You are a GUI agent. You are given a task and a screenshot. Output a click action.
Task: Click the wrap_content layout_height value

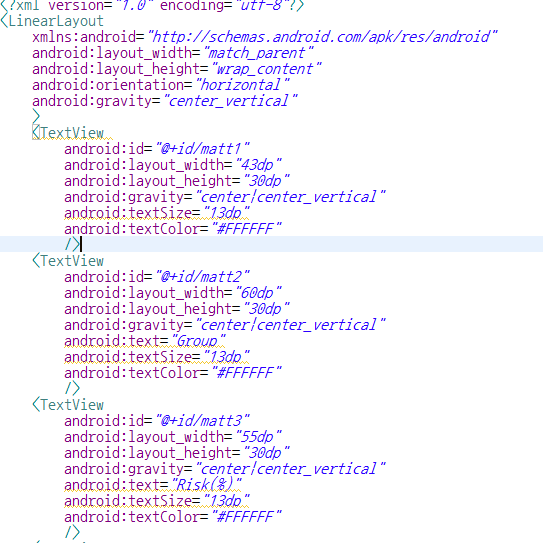tap(267, 69)
